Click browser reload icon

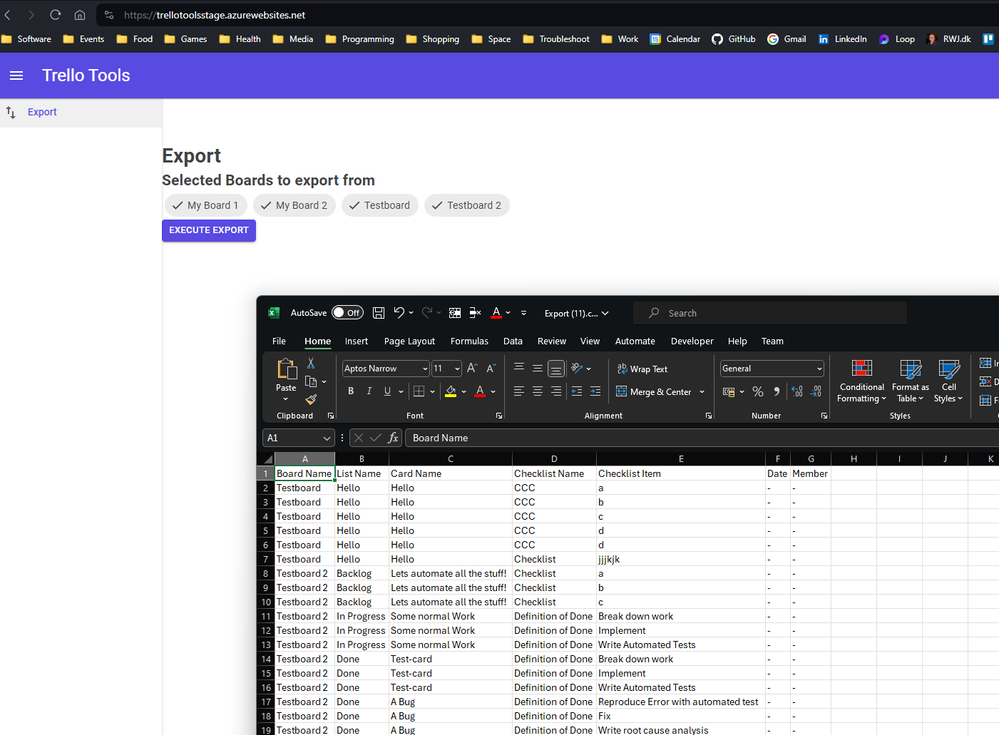click(x=55, y=15)
